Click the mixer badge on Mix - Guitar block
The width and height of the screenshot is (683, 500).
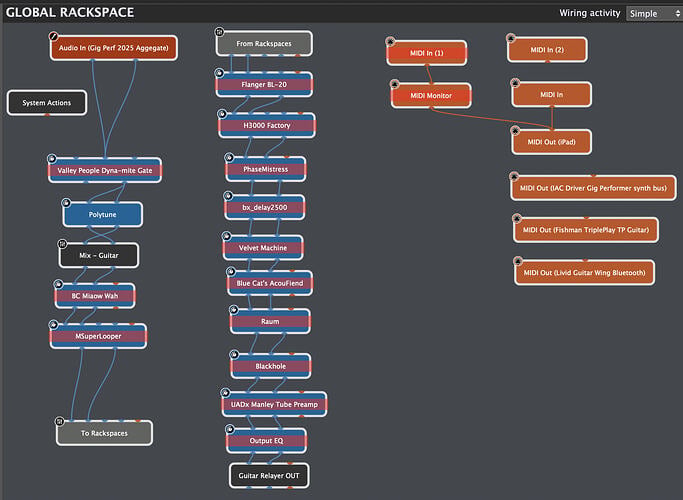coord(62,243)
